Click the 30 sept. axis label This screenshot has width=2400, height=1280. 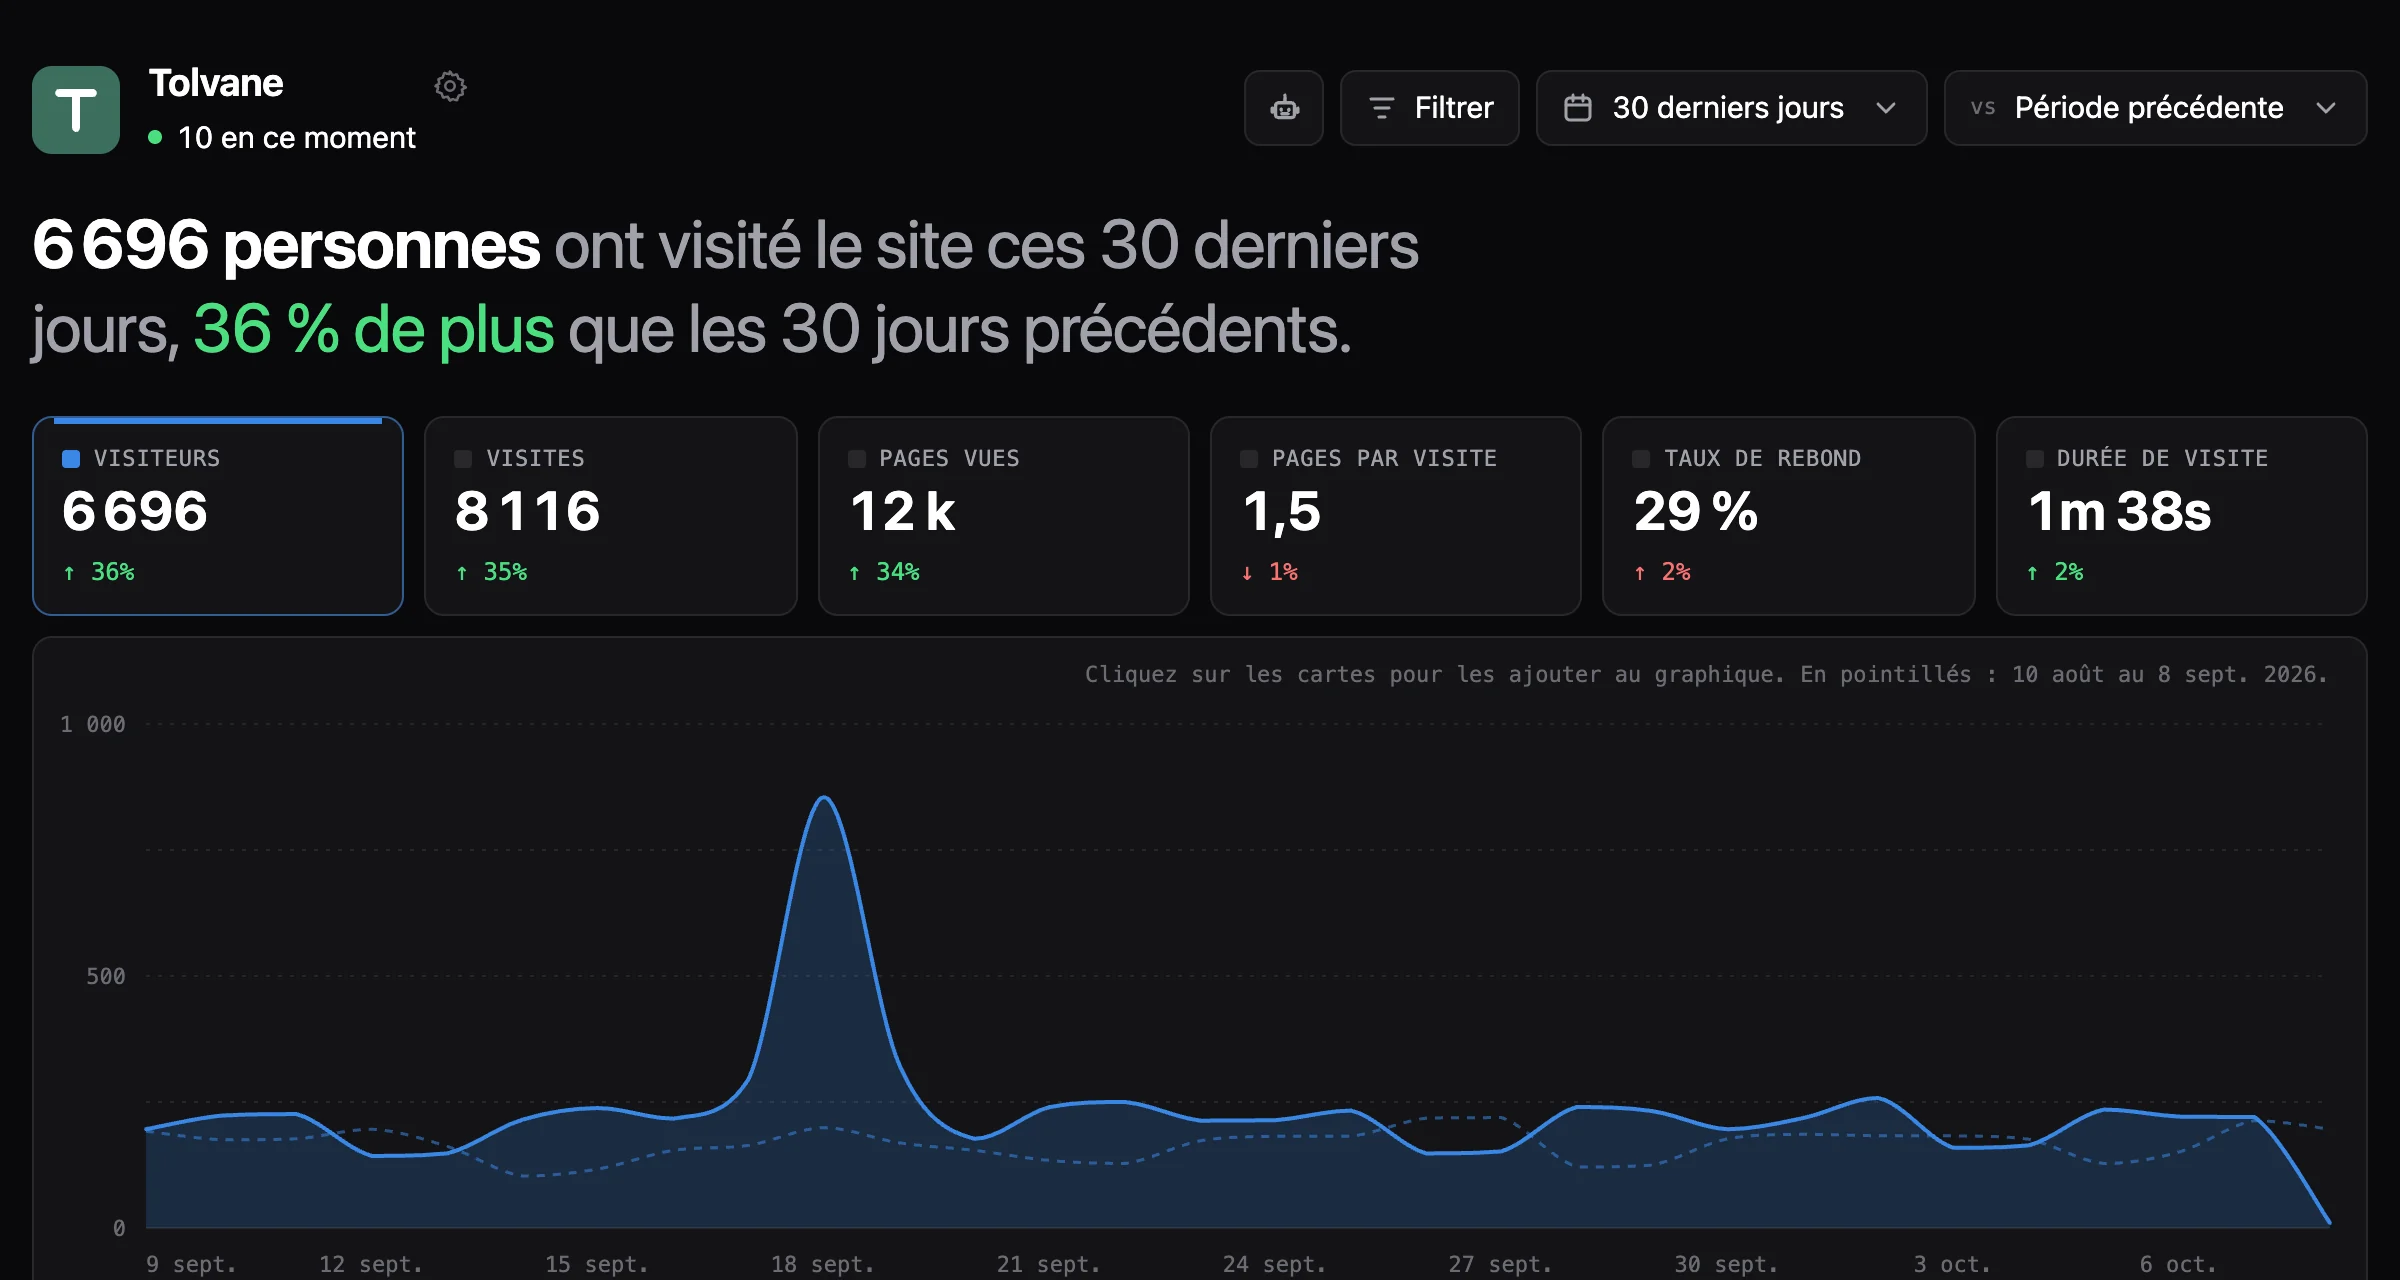[x=1726, y=1264]
